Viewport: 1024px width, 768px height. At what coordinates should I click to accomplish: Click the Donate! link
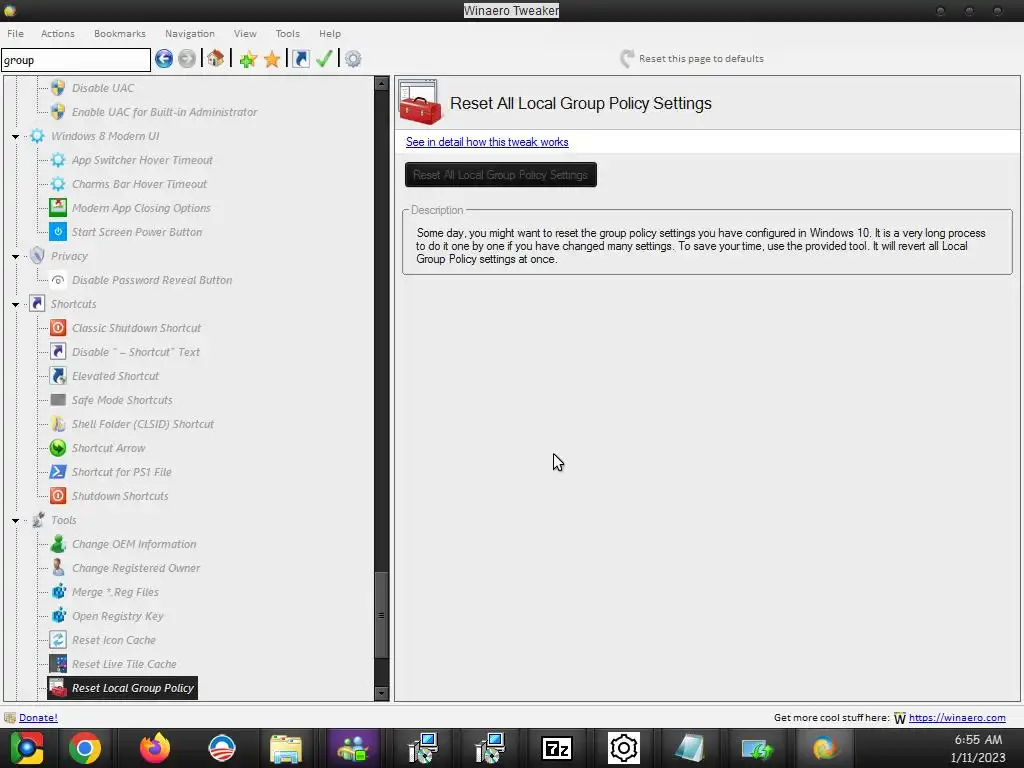tap(39, 717)
